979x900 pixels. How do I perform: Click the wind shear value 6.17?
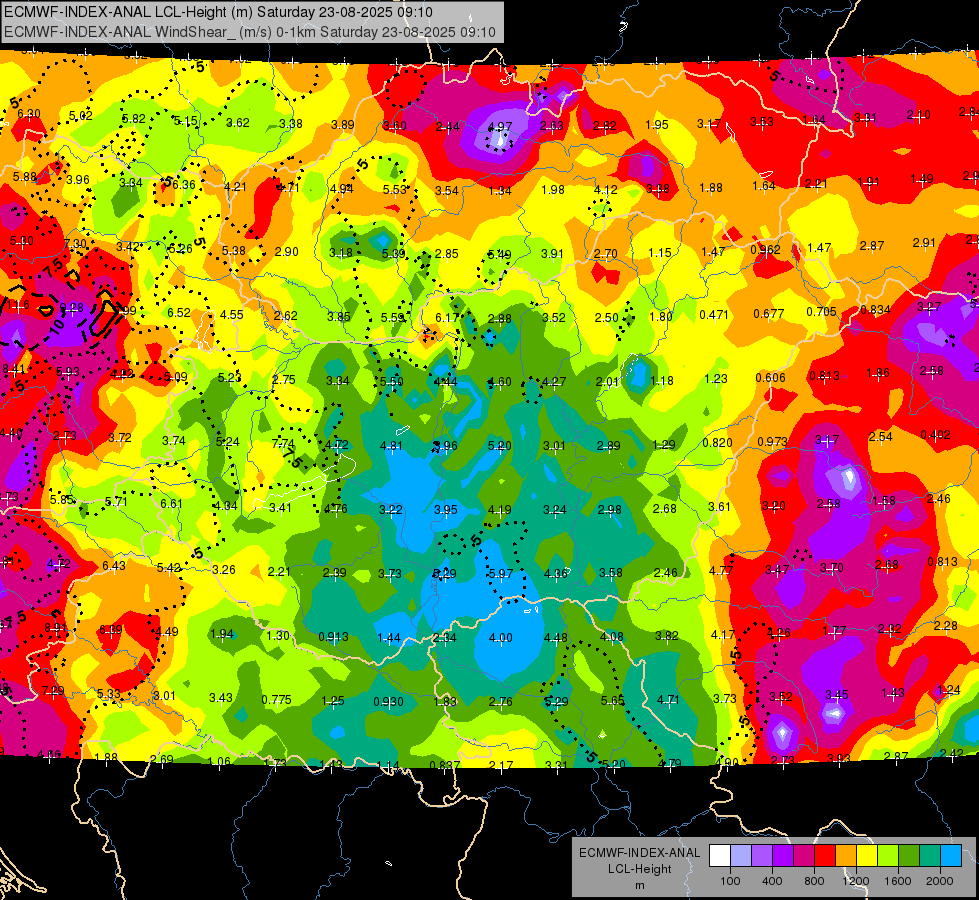[447, 318]
